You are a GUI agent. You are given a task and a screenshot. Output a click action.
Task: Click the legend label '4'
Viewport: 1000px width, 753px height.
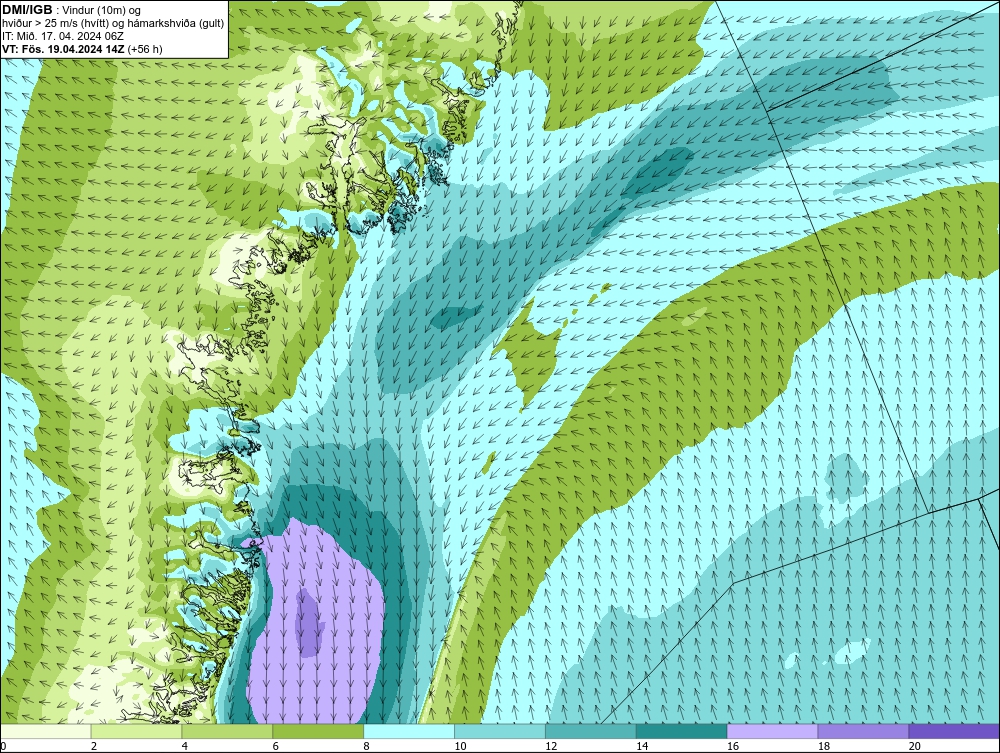click(x=185, y=746)
